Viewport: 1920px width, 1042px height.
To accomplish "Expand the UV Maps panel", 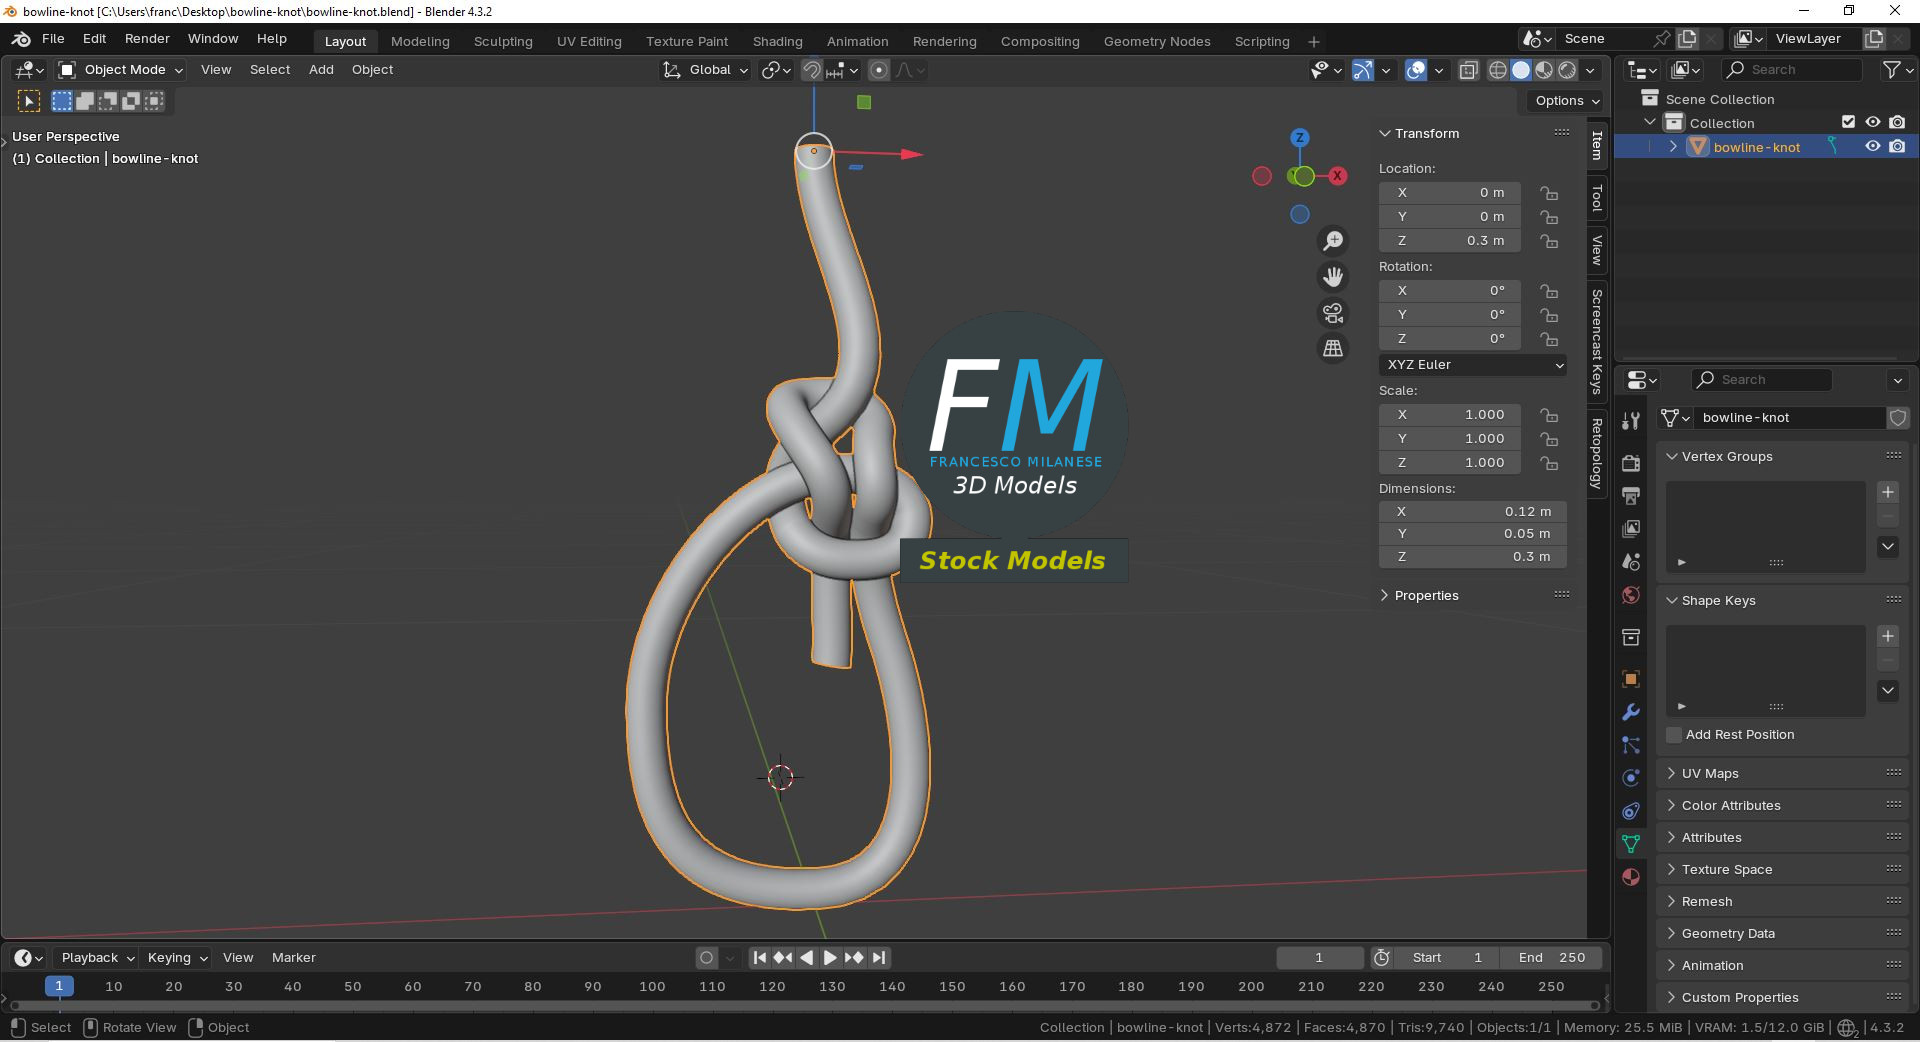I will click(x=1671, y=773).
